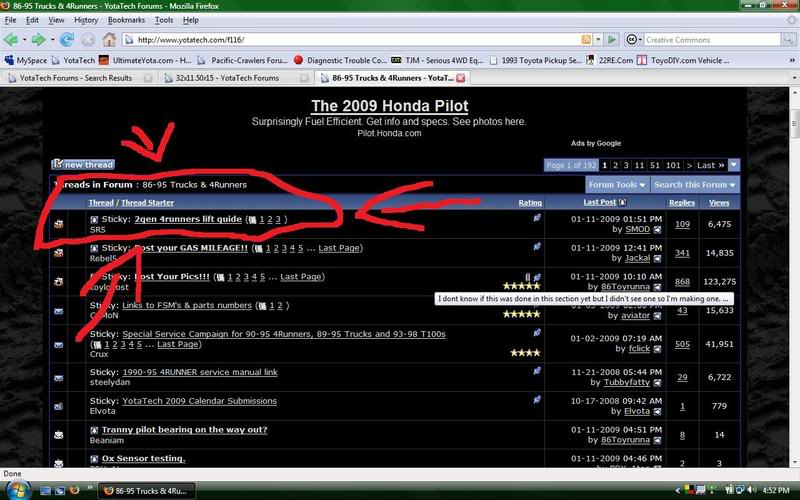Click first-unread icon beside Ox Sensor testing

94,459
